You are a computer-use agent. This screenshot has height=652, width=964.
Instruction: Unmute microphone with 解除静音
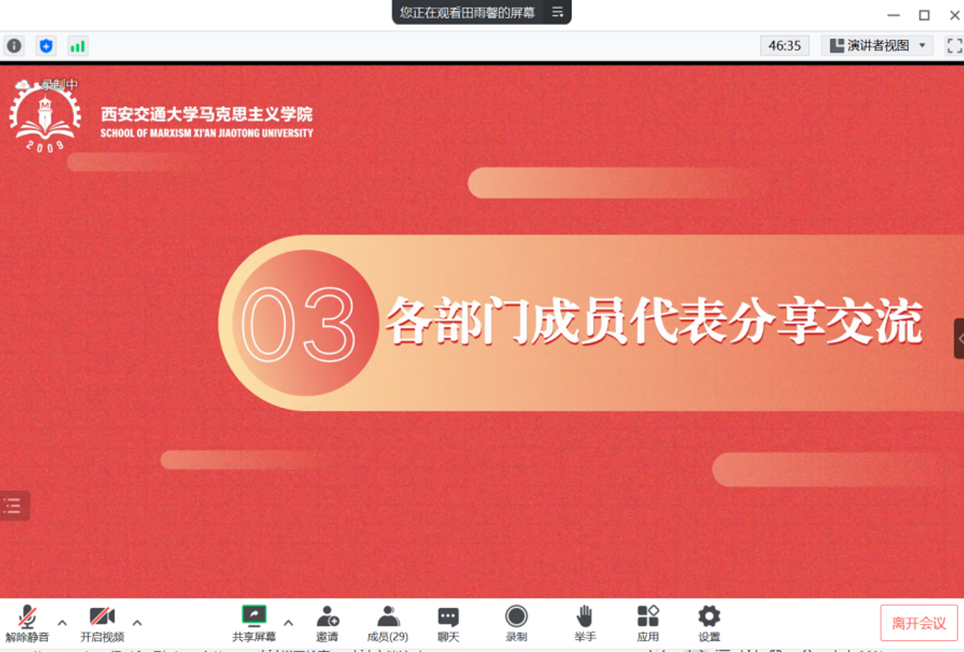tap(27, 617)
